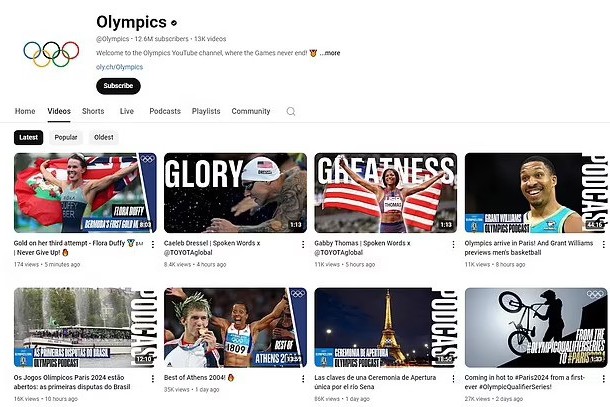The width and height of the screenshot is (610, 407).
Task: Open options menu for Caeleb Dressel video
Action: pyautogui.click(x=303, y=244)
